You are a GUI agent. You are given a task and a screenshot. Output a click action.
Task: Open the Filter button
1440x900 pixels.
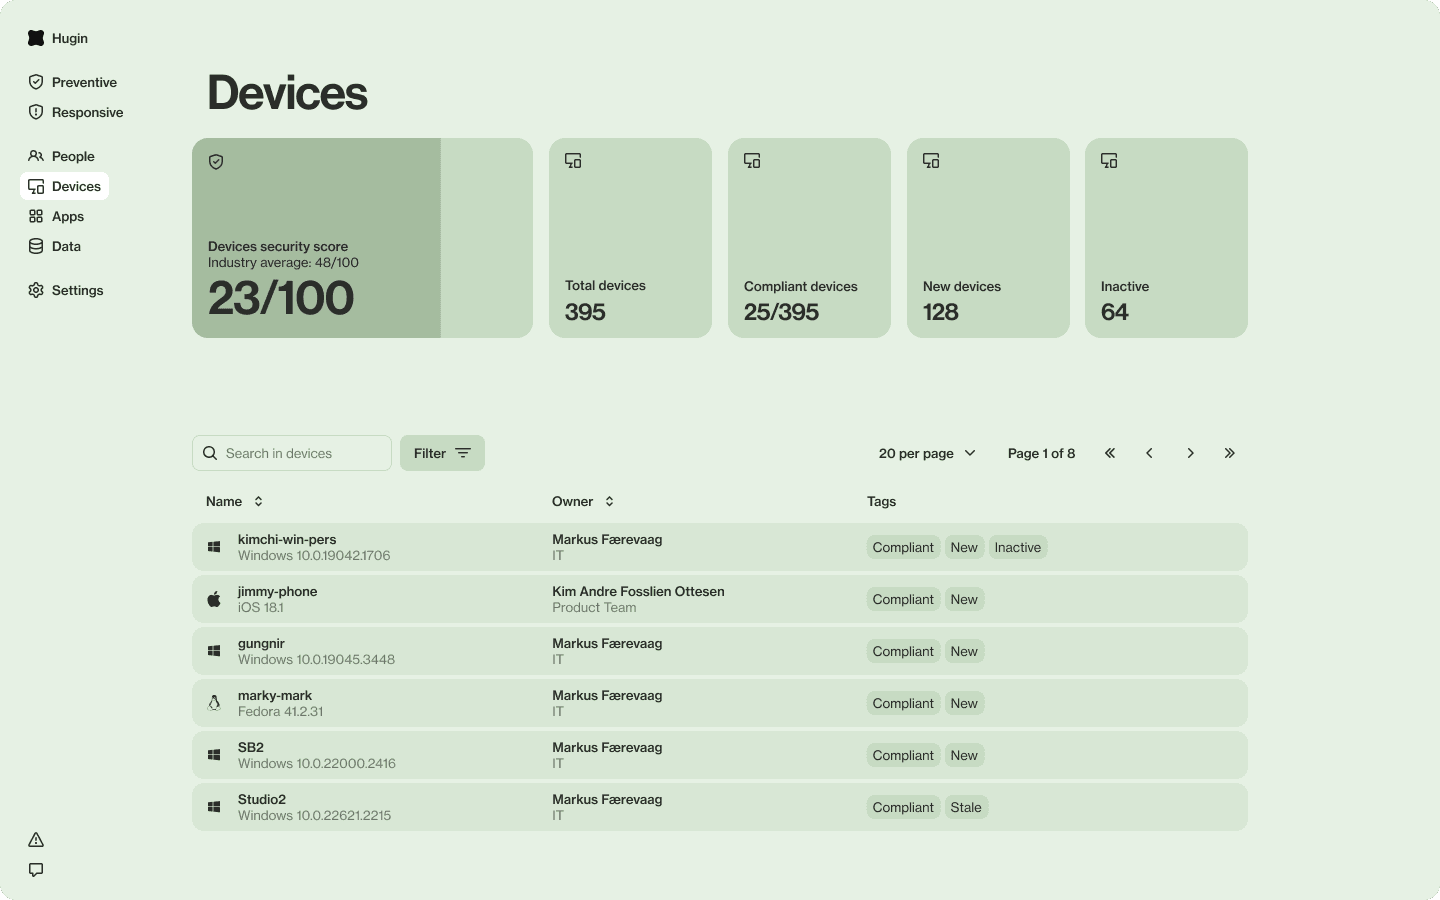coord(442,453)
